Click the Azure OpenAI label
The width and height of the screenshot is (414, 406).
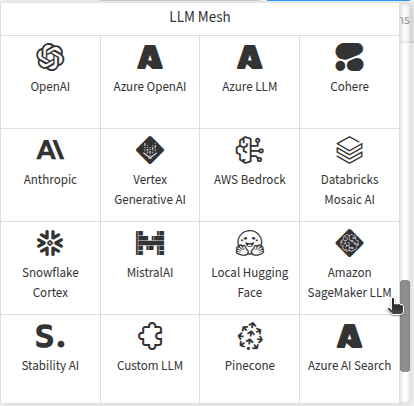pyautogui.click(x=150, y=87)
